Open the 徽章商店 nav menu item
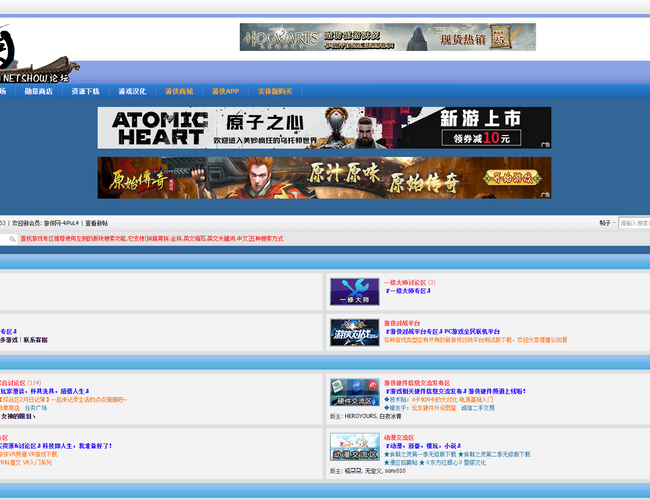The height and width of the screenshot is (500, 650). click(39, 91)
